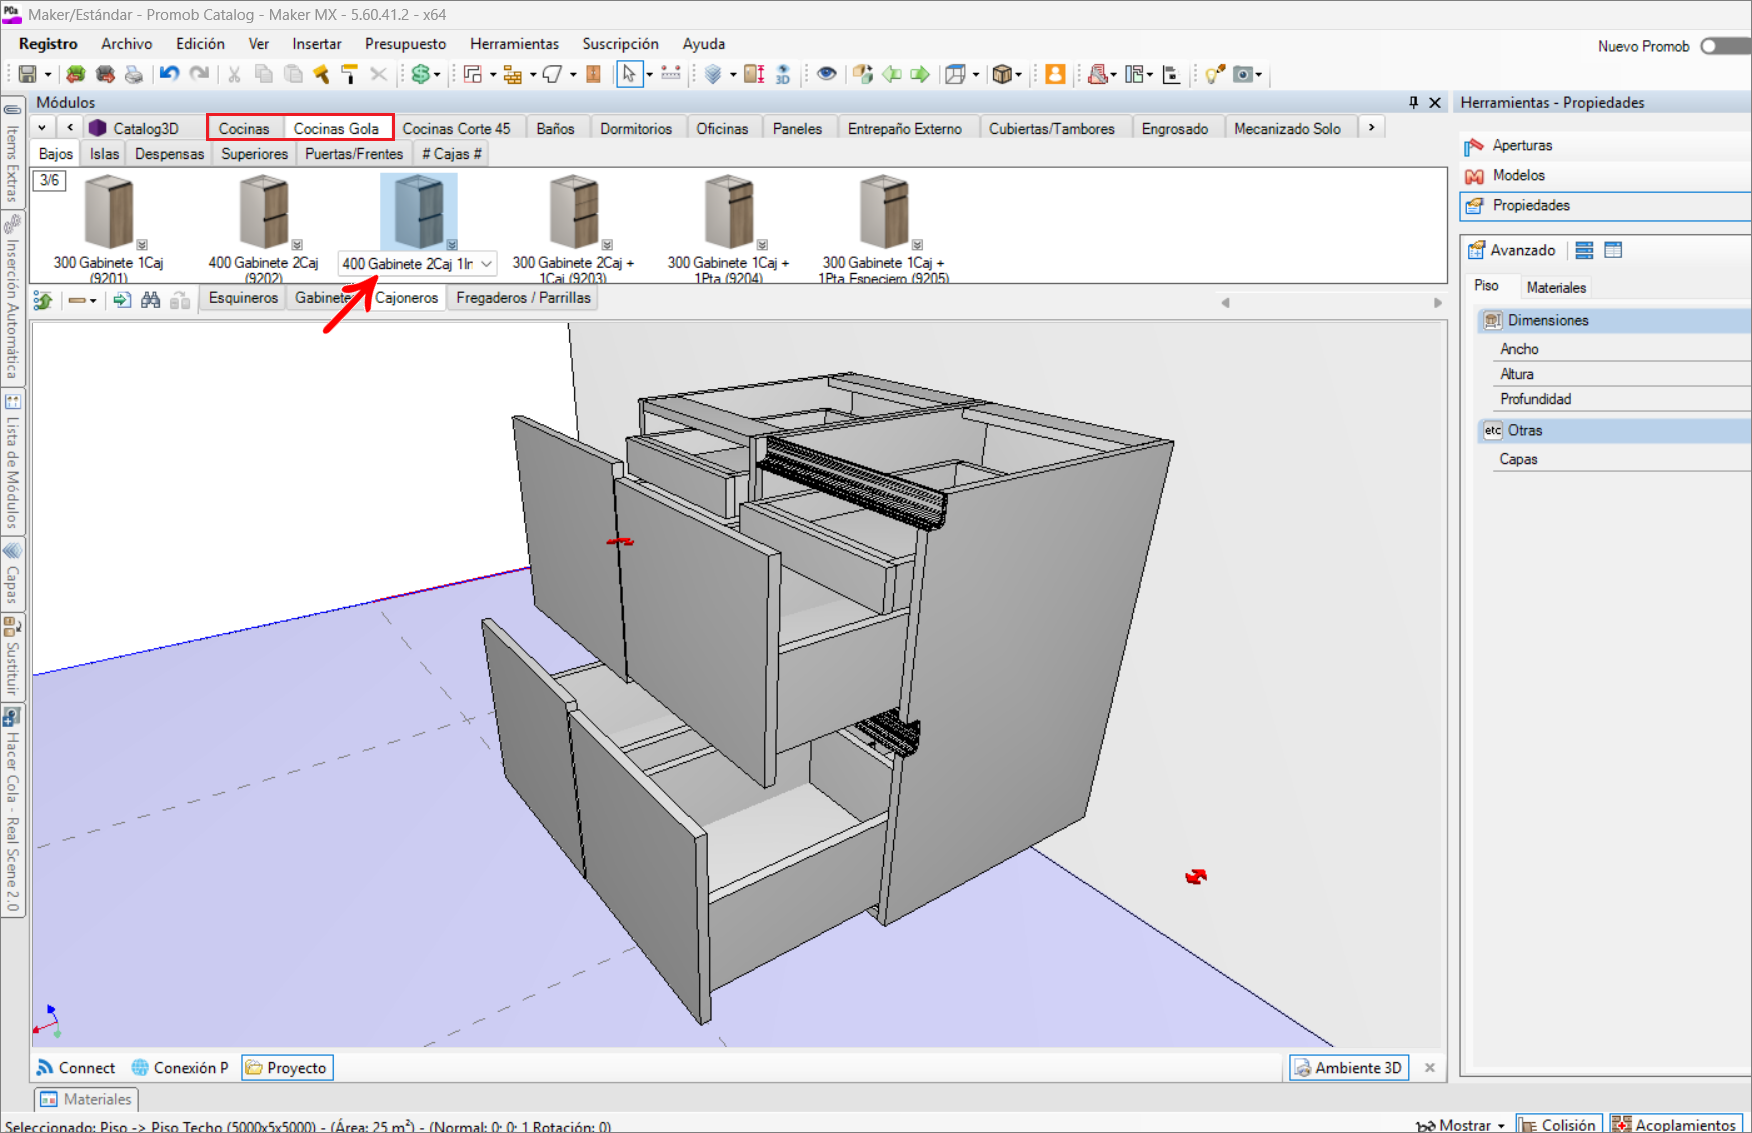
Task: Click the eye visibility icon in toolbar
Action: pos(826,73)
